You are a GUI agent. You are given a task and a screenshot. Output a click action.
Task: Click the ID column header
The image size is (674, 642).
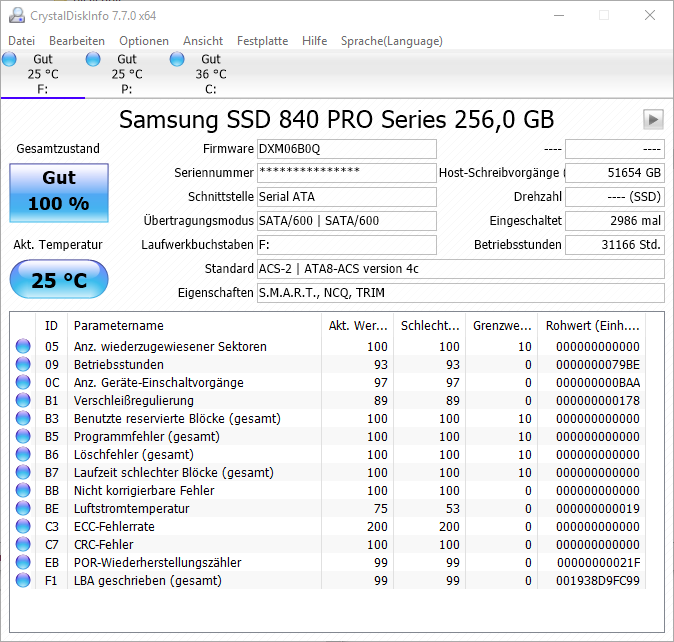(51, 326)
